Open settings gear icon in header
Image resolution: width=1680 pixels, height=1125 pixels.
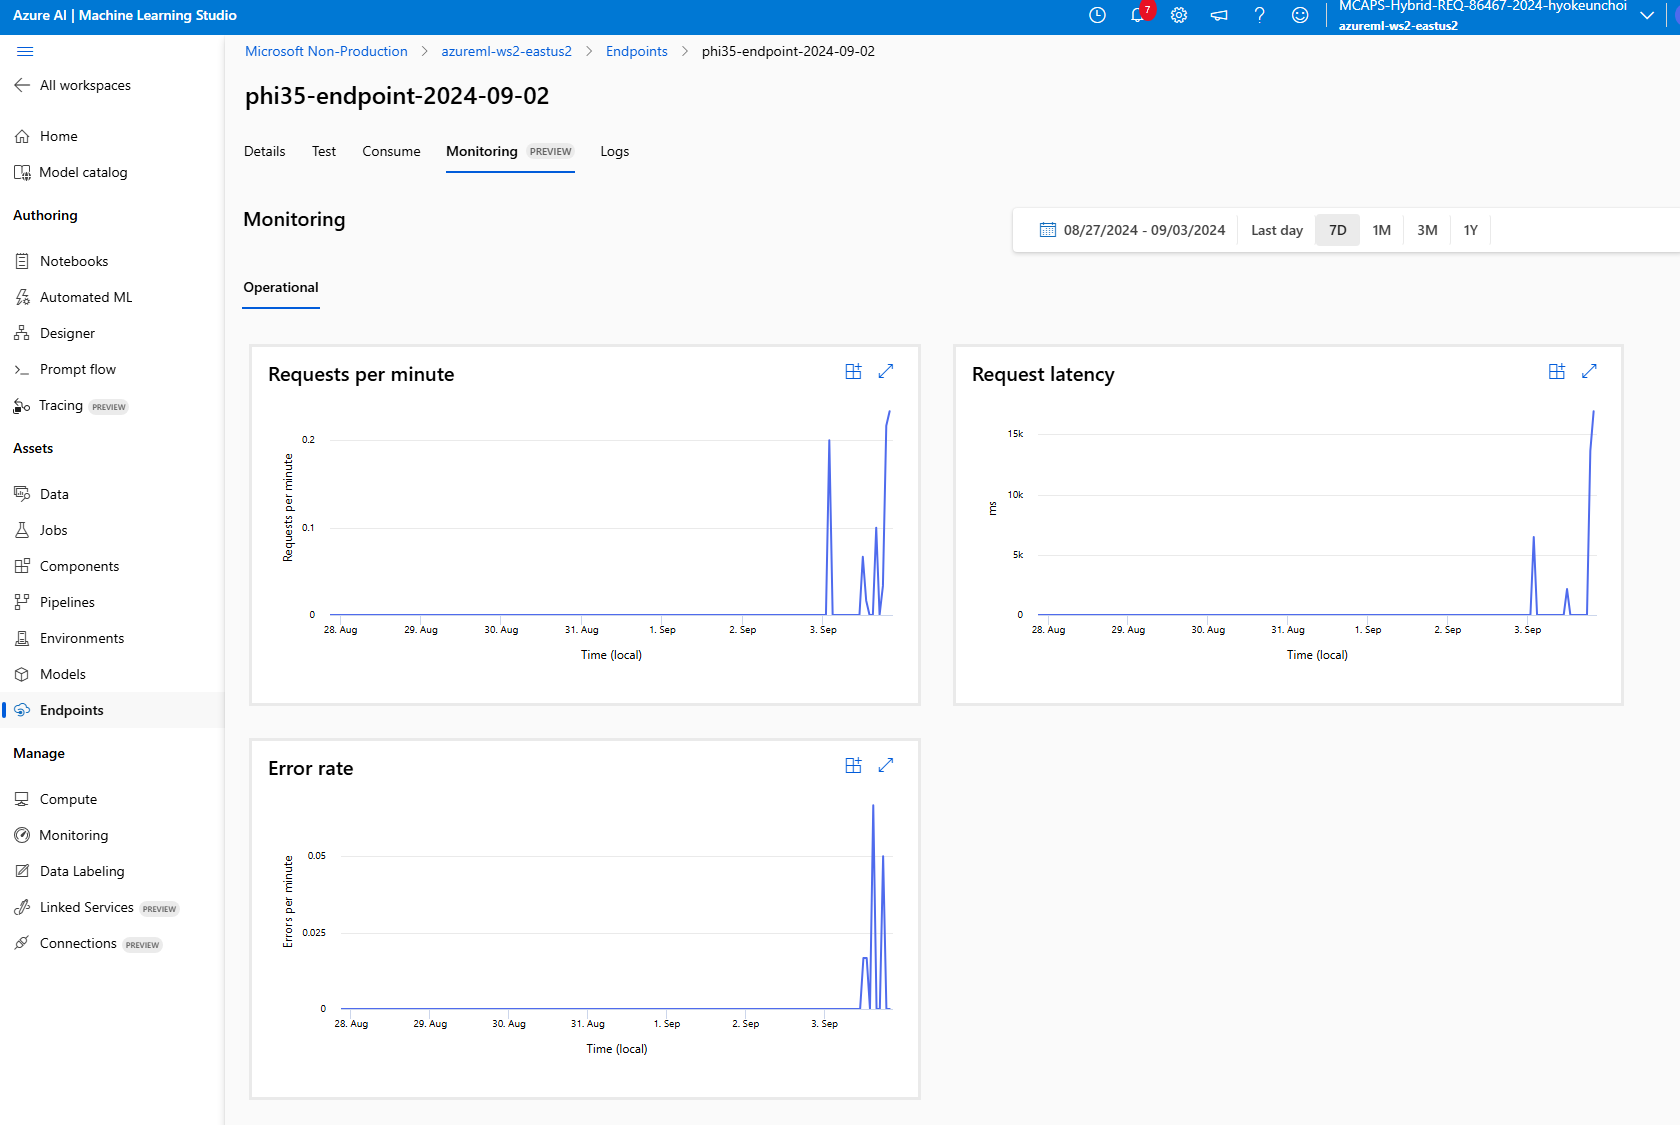pos(1179,15)
